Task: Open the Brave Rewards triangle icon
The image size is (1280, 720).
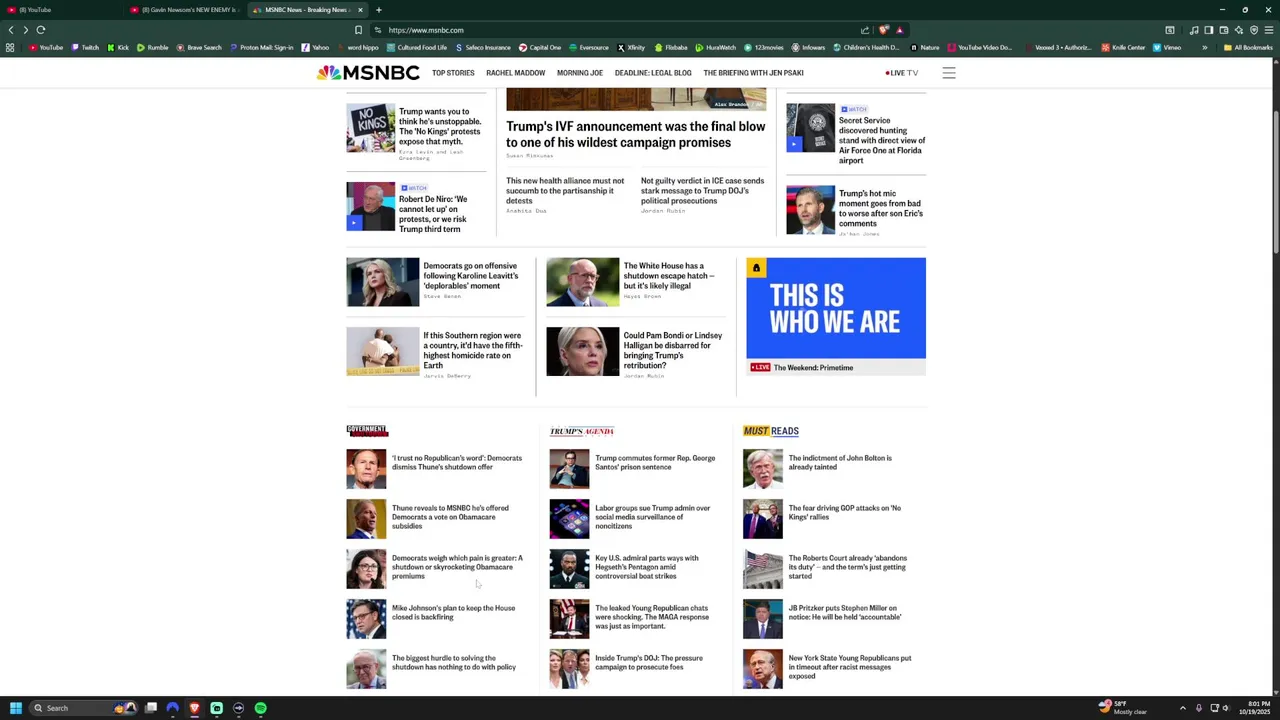Action: (899, 30)
